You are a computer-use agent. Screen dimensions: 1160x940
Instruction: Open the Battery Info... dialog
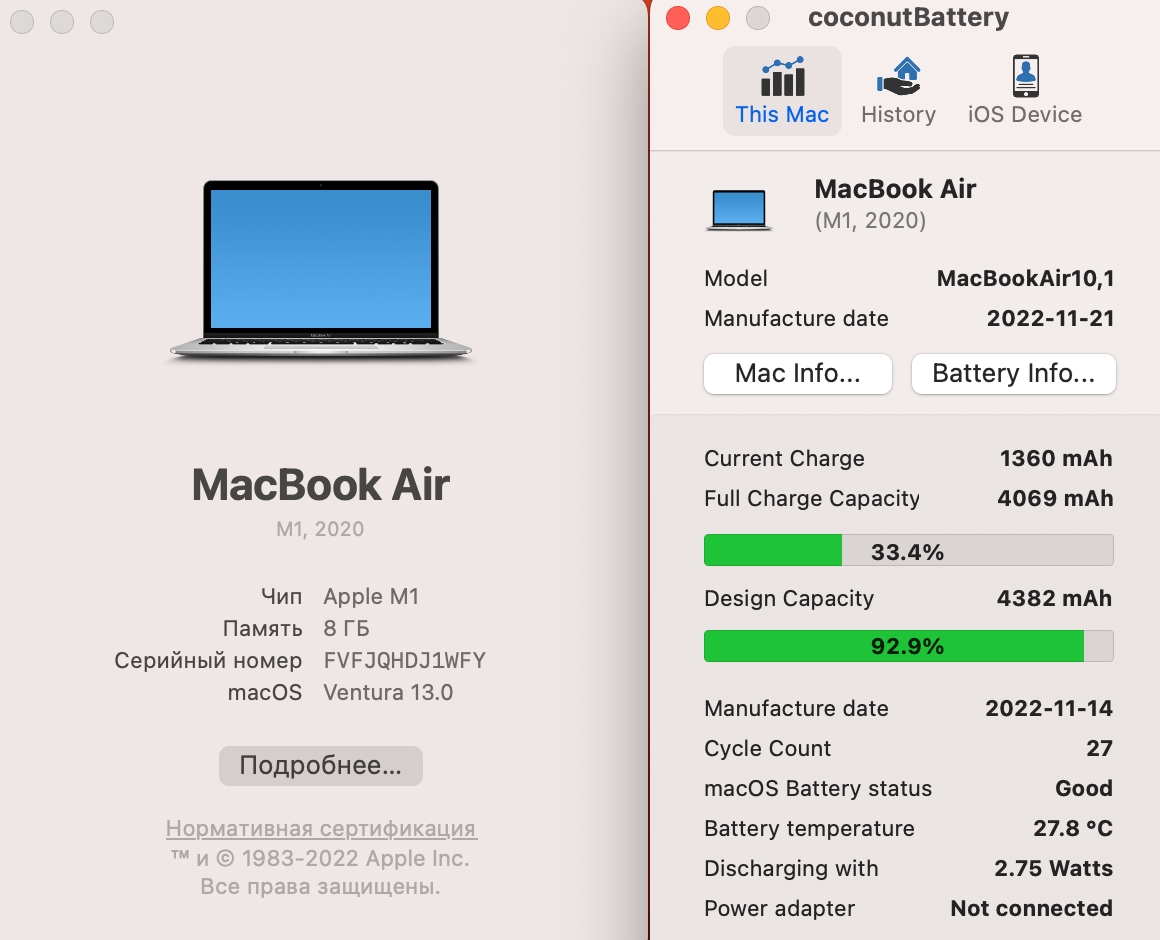tap(1014, 373)
